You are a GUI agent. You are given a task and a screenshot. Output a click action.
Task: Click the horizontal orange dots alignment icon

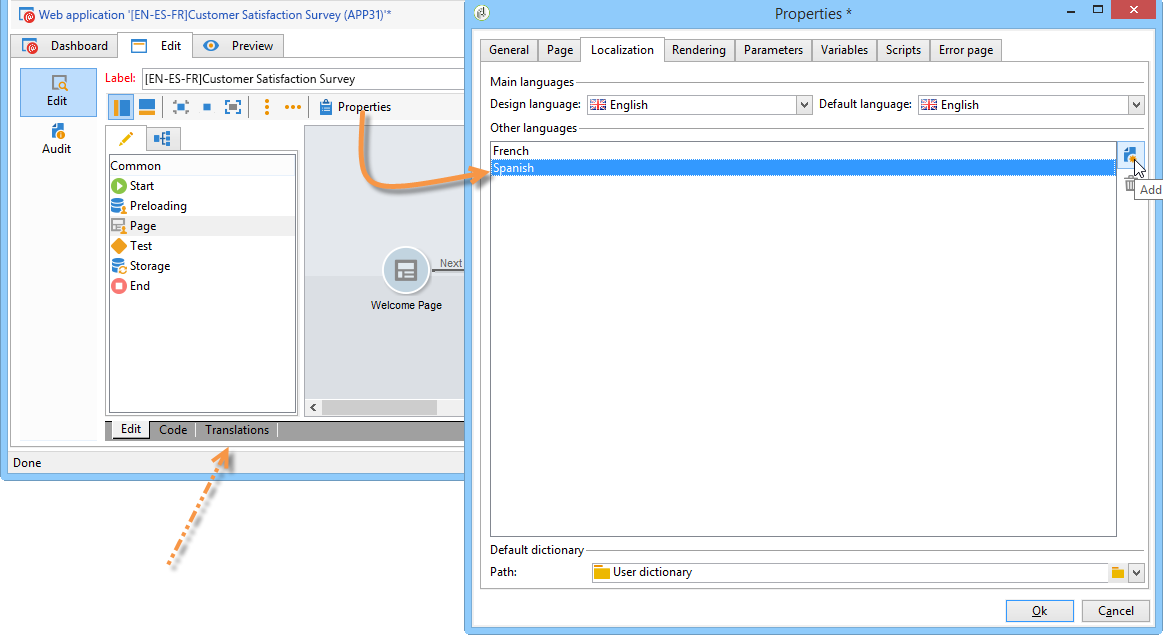(293, 107)
